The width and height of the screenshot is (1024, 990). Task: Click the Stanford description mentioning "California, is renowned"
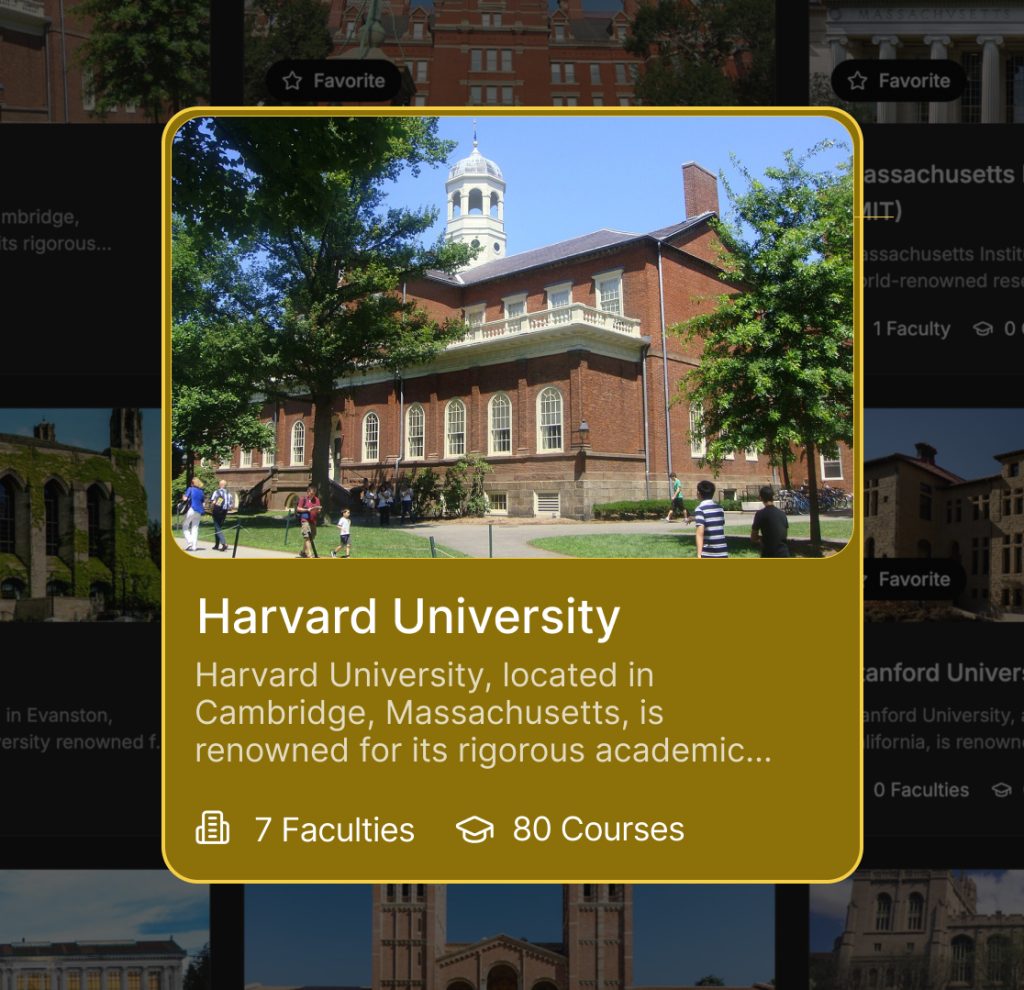point(944,729)
